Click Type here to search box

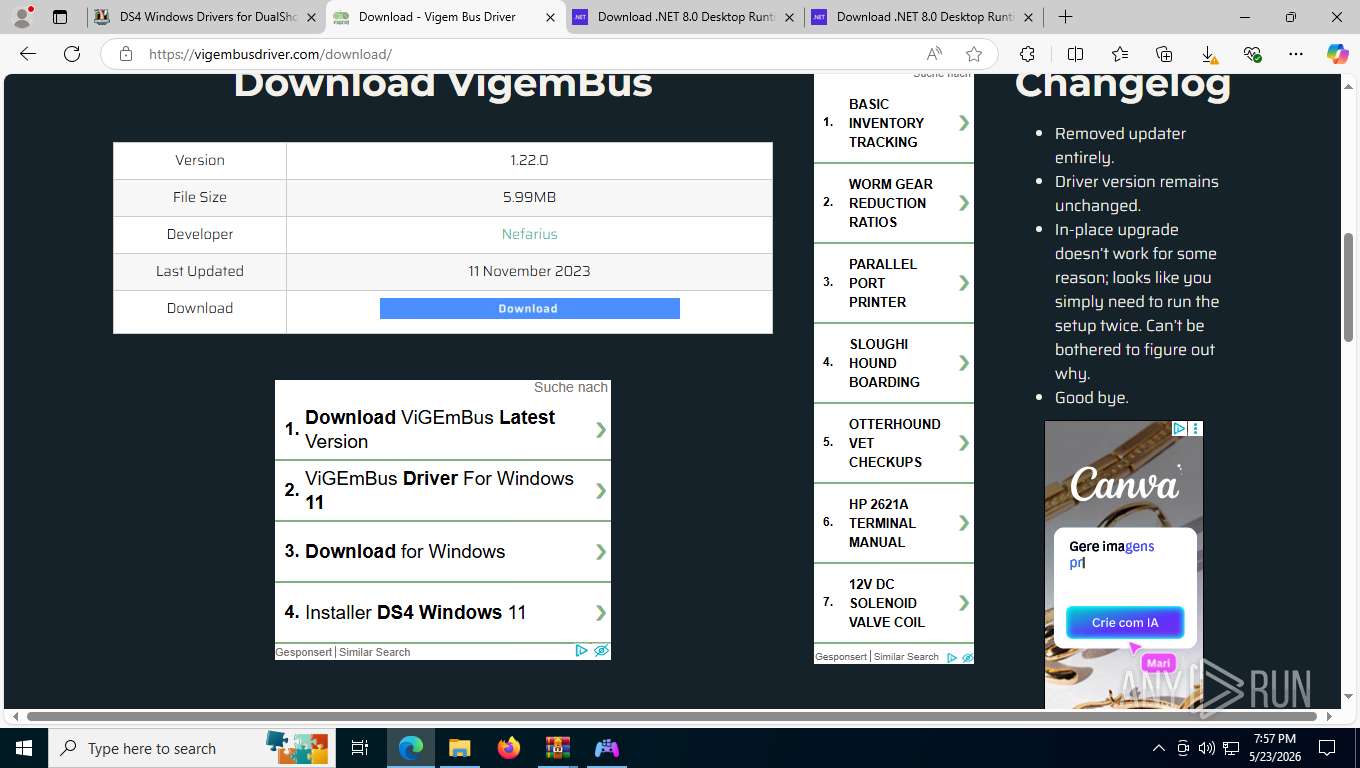pos(190,748)
